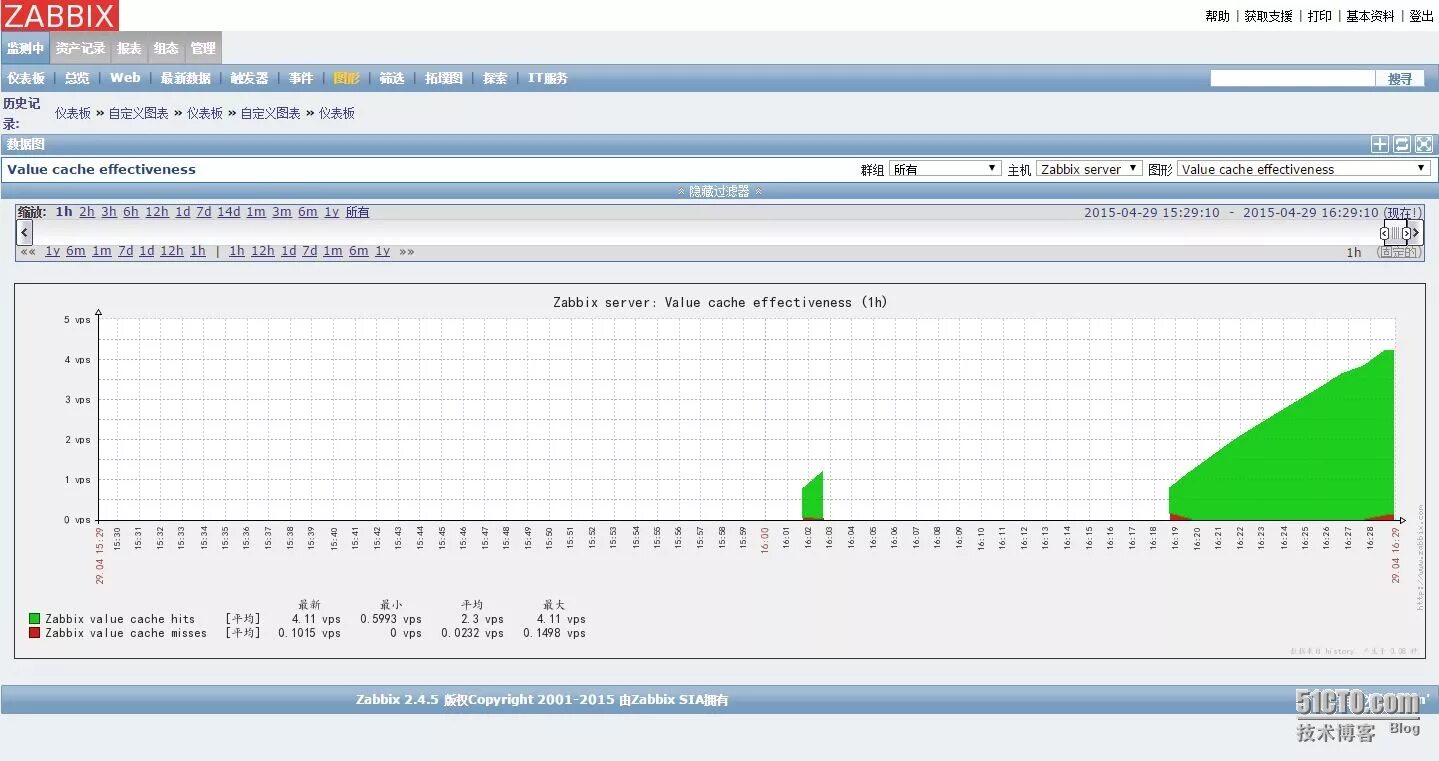Add this graph to favourites via plus icon
1439x761 pixels.
coord(1378,144)
